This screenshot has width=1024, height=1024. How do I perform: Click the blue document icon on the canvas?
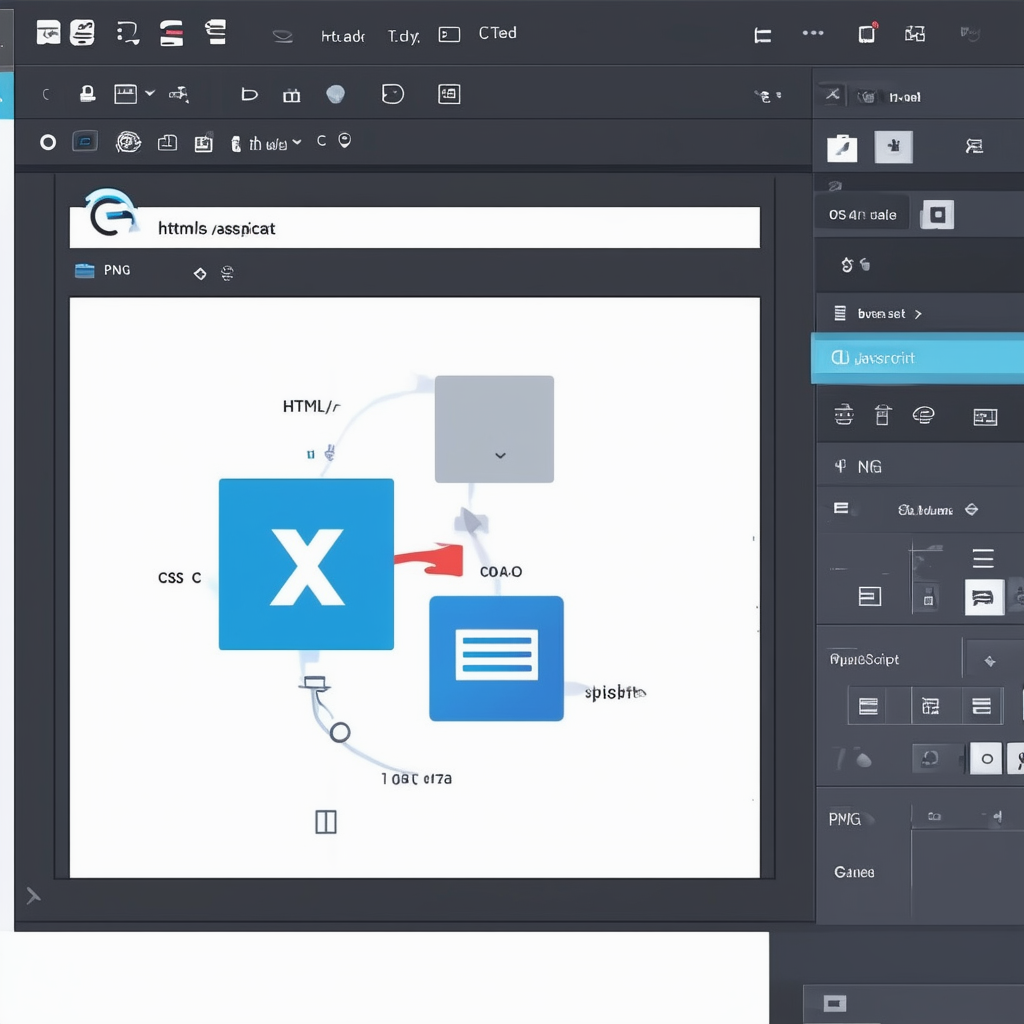pos(496,658)
